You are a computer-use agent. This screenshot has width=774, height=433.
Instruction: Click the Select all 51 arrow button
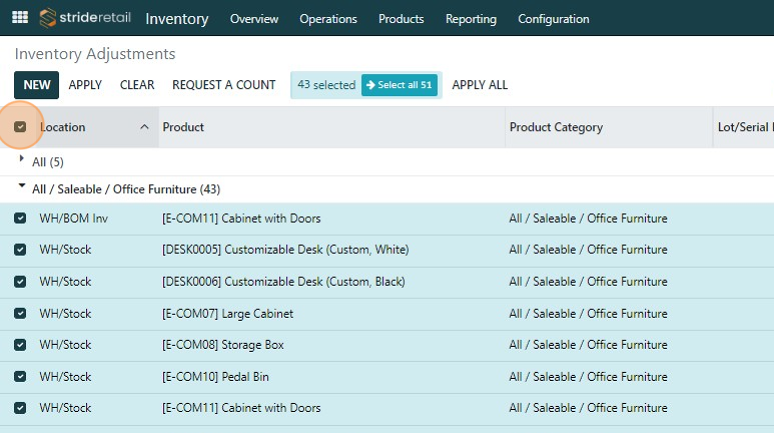click(399, 85)
